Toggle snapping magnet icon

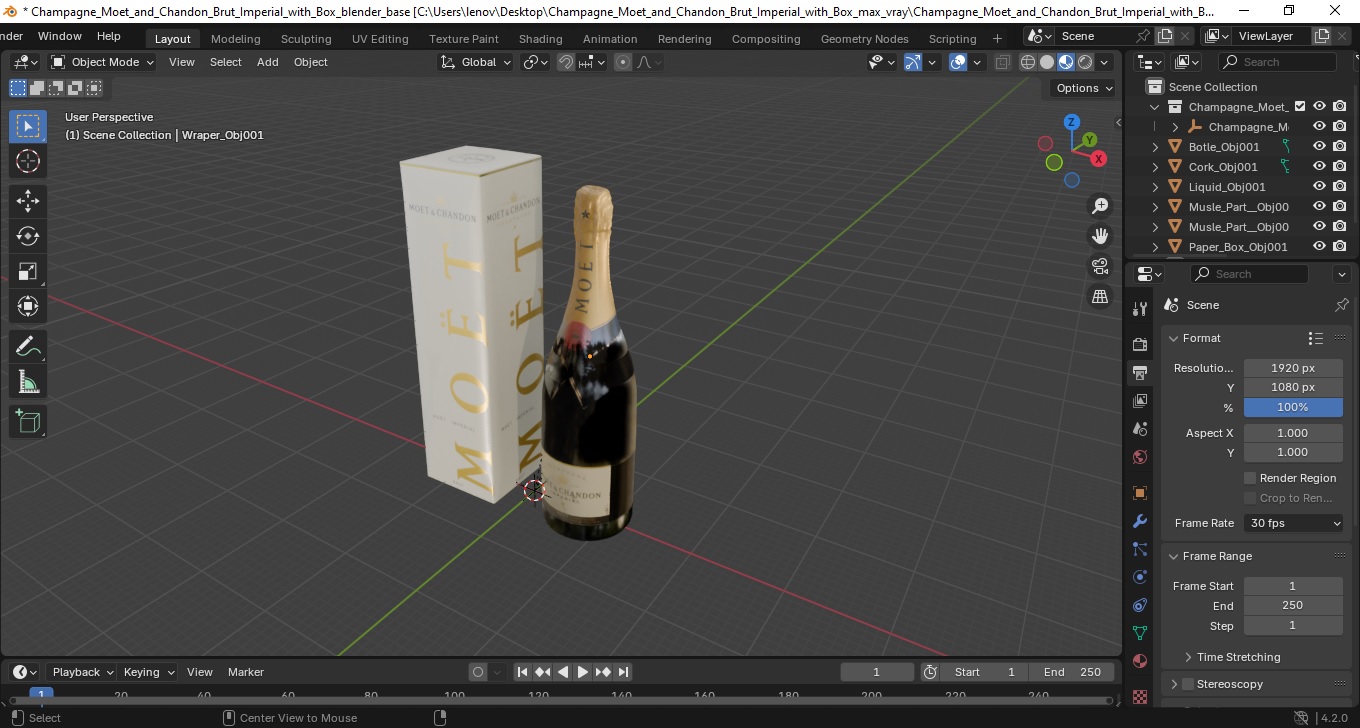[x=566, y=62]
